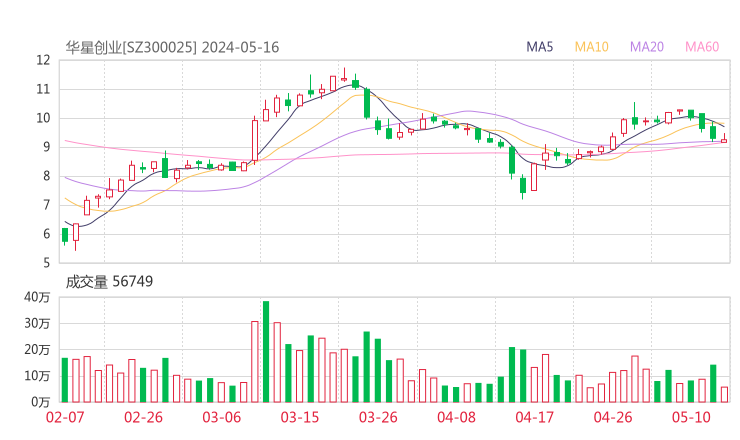Click the 03-26 date axis label
This screenshot has width=740, height=440.
point(378,417)
